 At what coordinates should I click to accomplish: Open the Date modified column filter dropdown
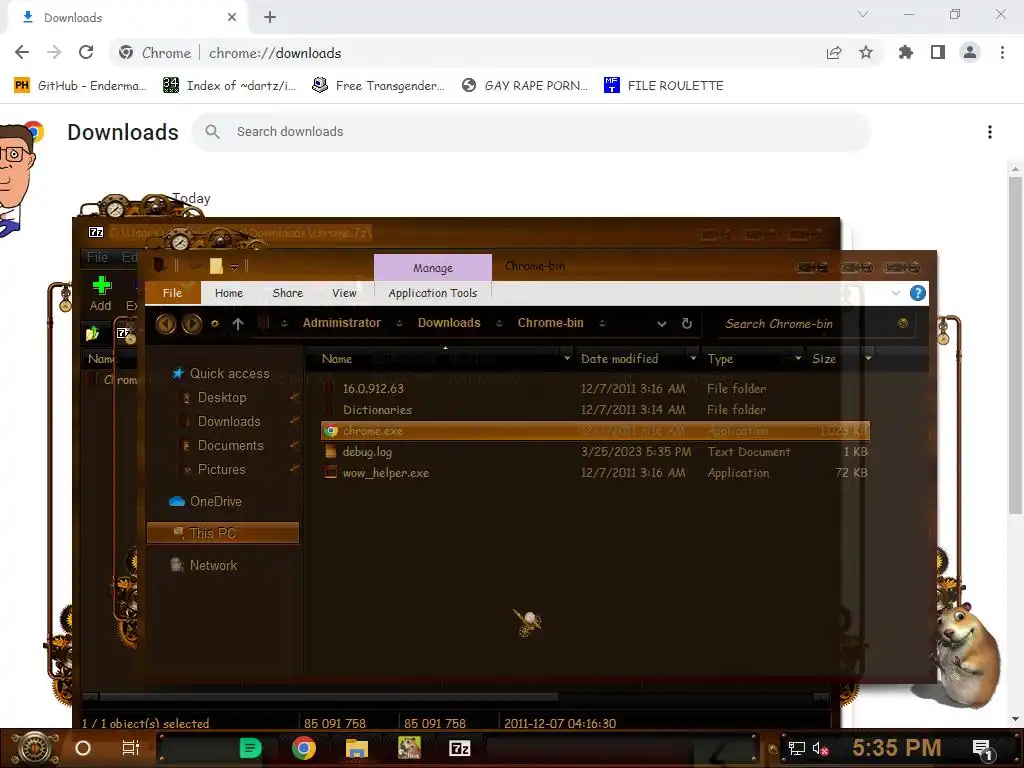click(x=693, y=359)
